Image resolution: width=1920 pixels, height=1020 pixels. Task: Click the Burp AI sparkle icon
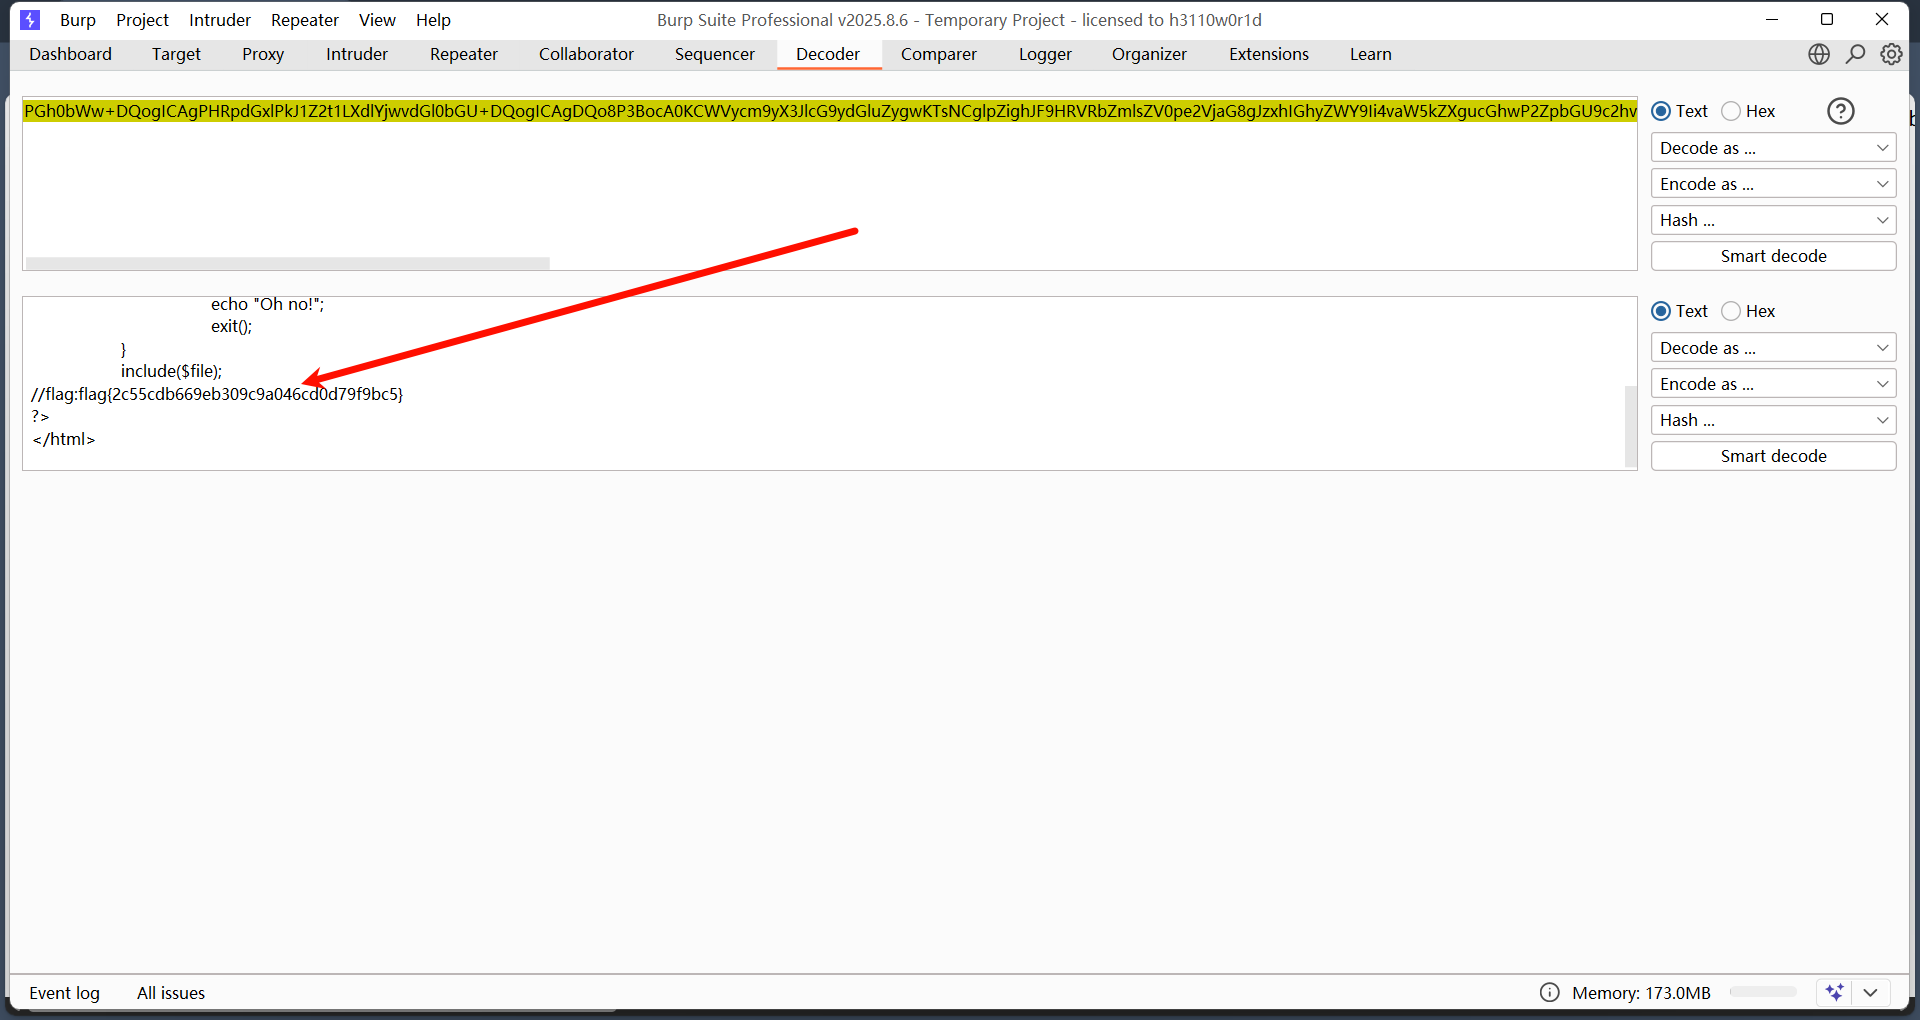click(x=1834, y=992)
